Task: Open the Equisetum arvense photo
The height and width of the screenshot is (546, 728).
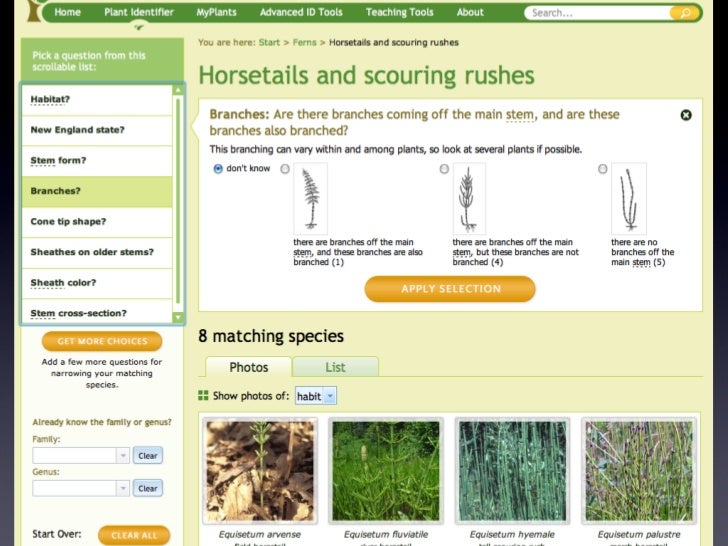Action: tap(260, 471)
